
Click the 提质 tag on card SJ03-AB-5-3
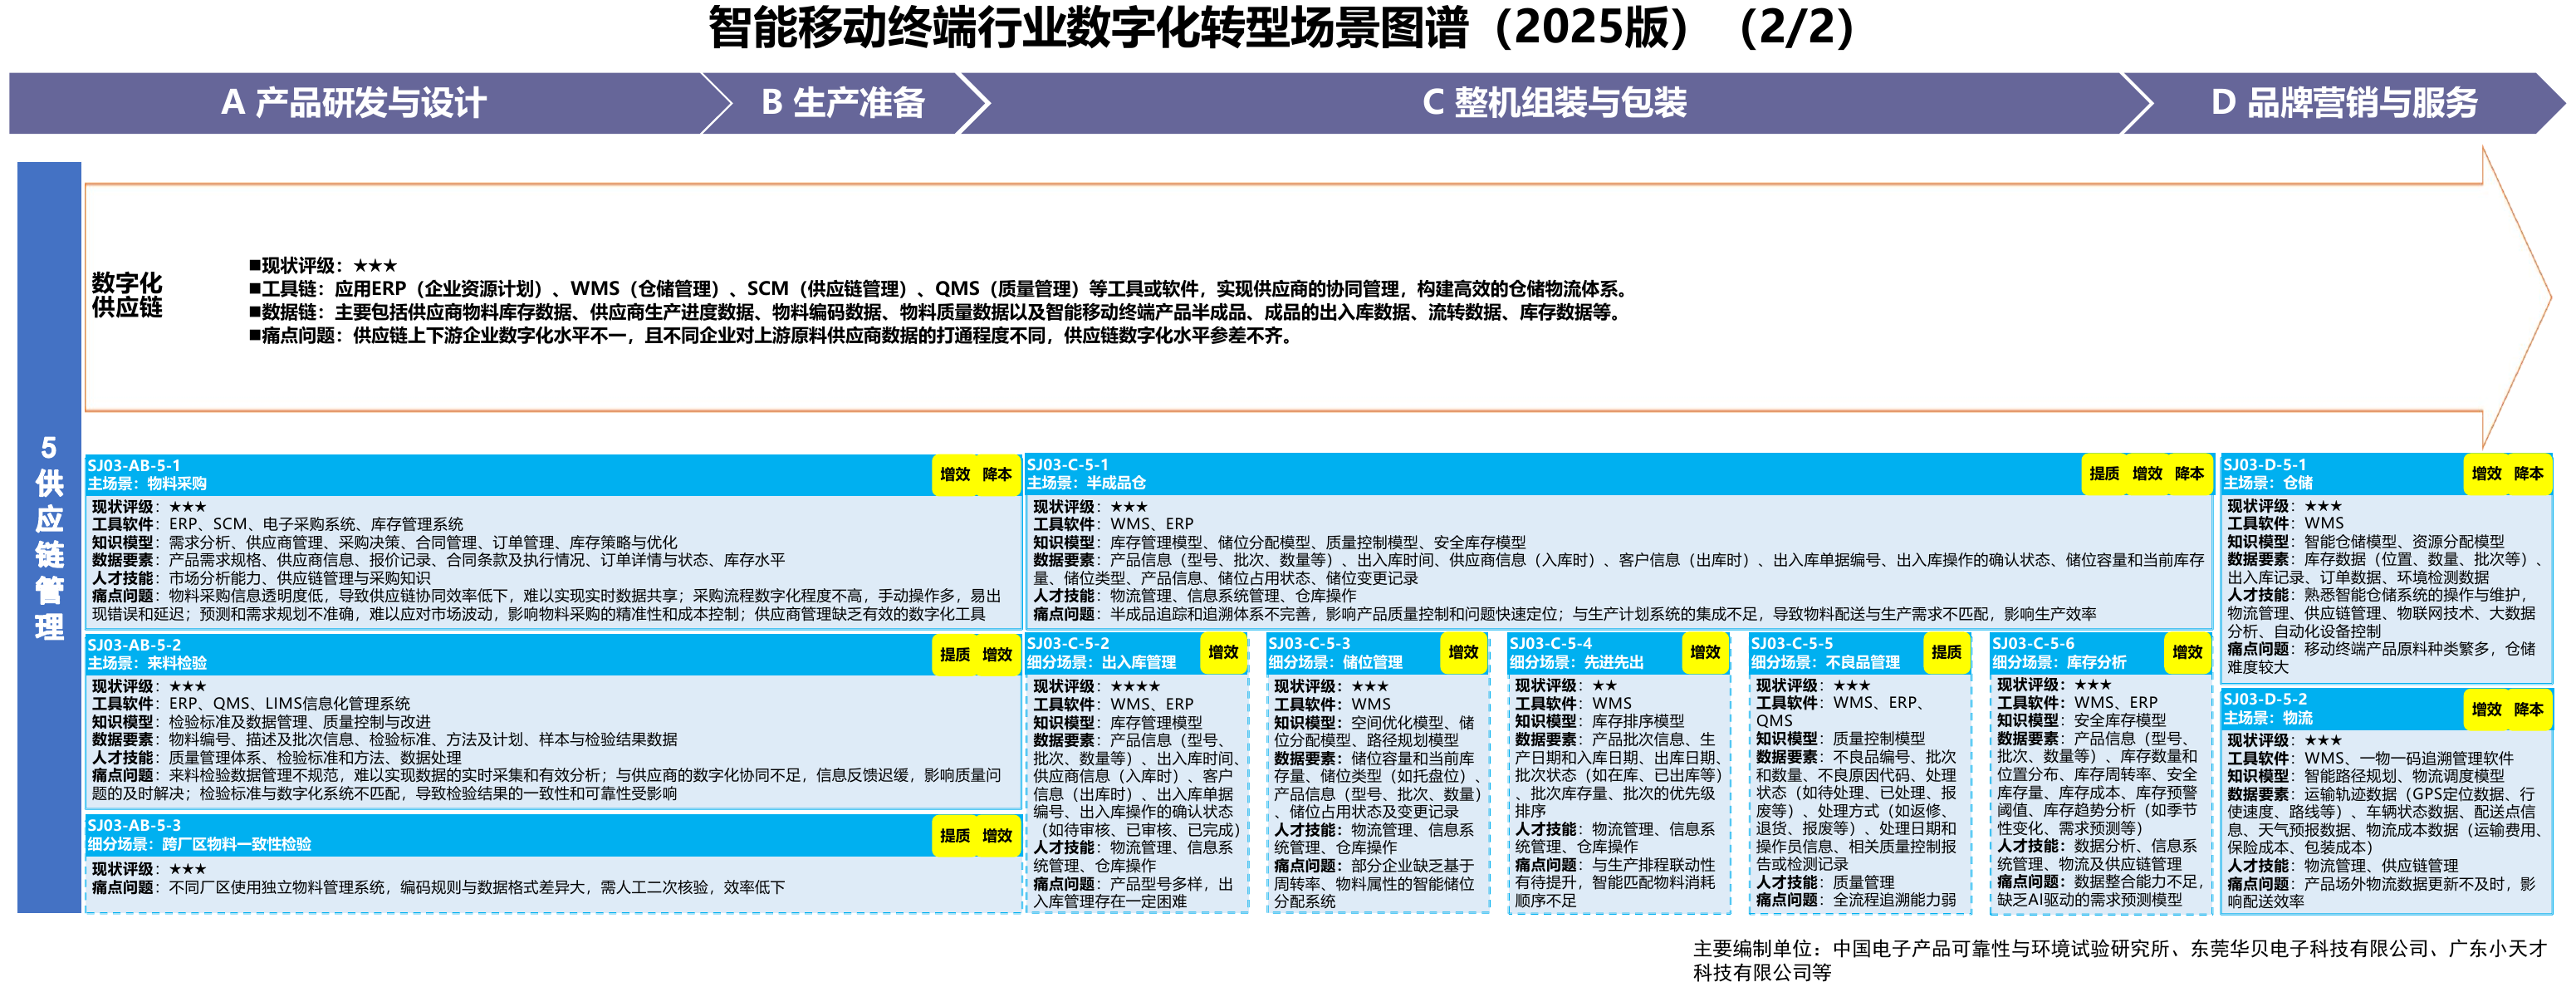click(955, 836)
